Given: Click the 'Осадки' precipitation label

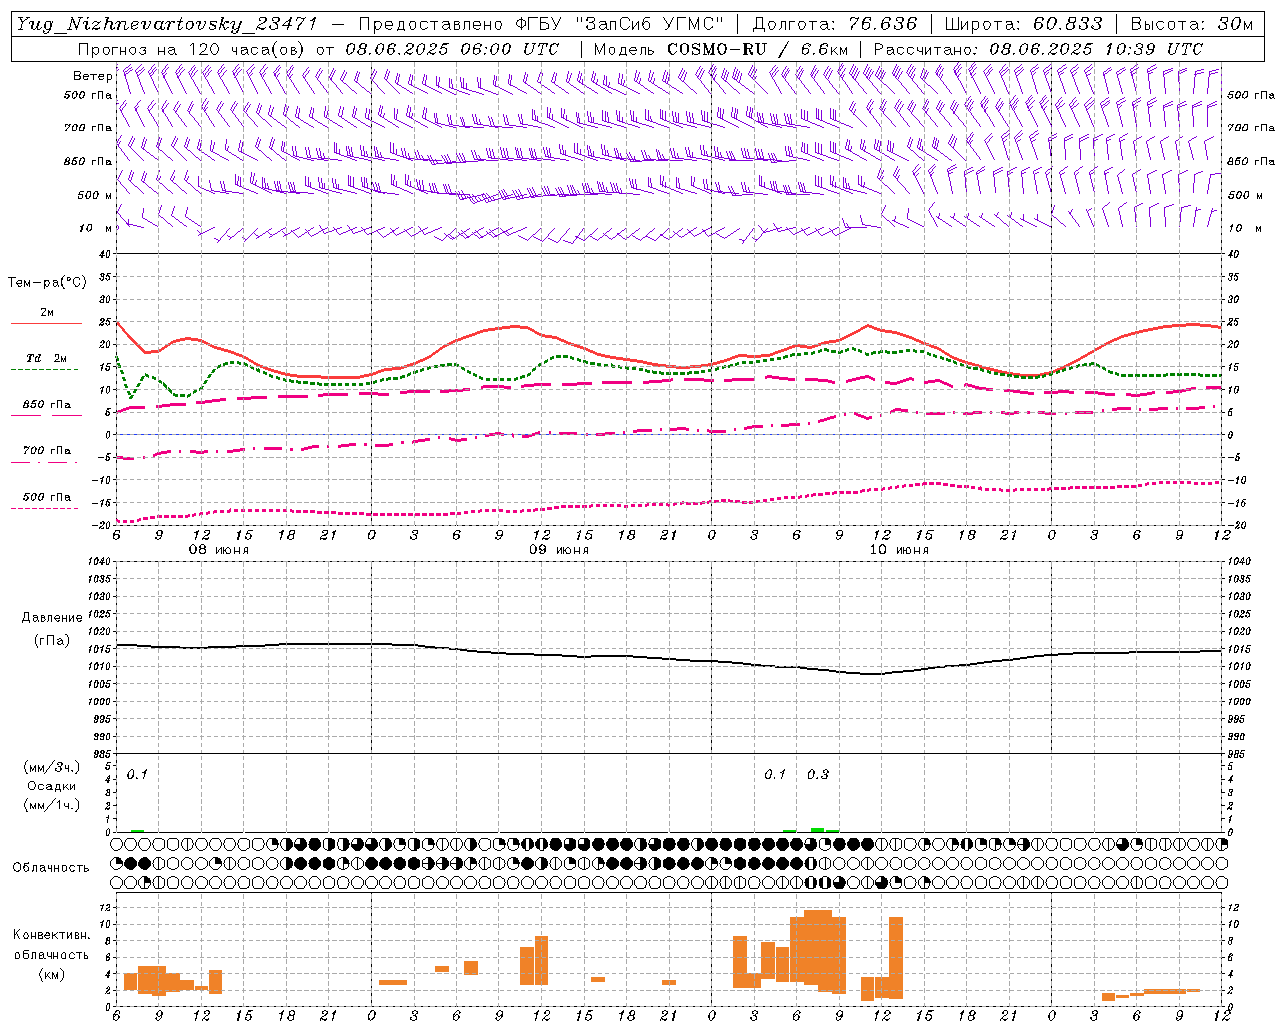Looking at the screenshot, I should click(x=52, y=786).
